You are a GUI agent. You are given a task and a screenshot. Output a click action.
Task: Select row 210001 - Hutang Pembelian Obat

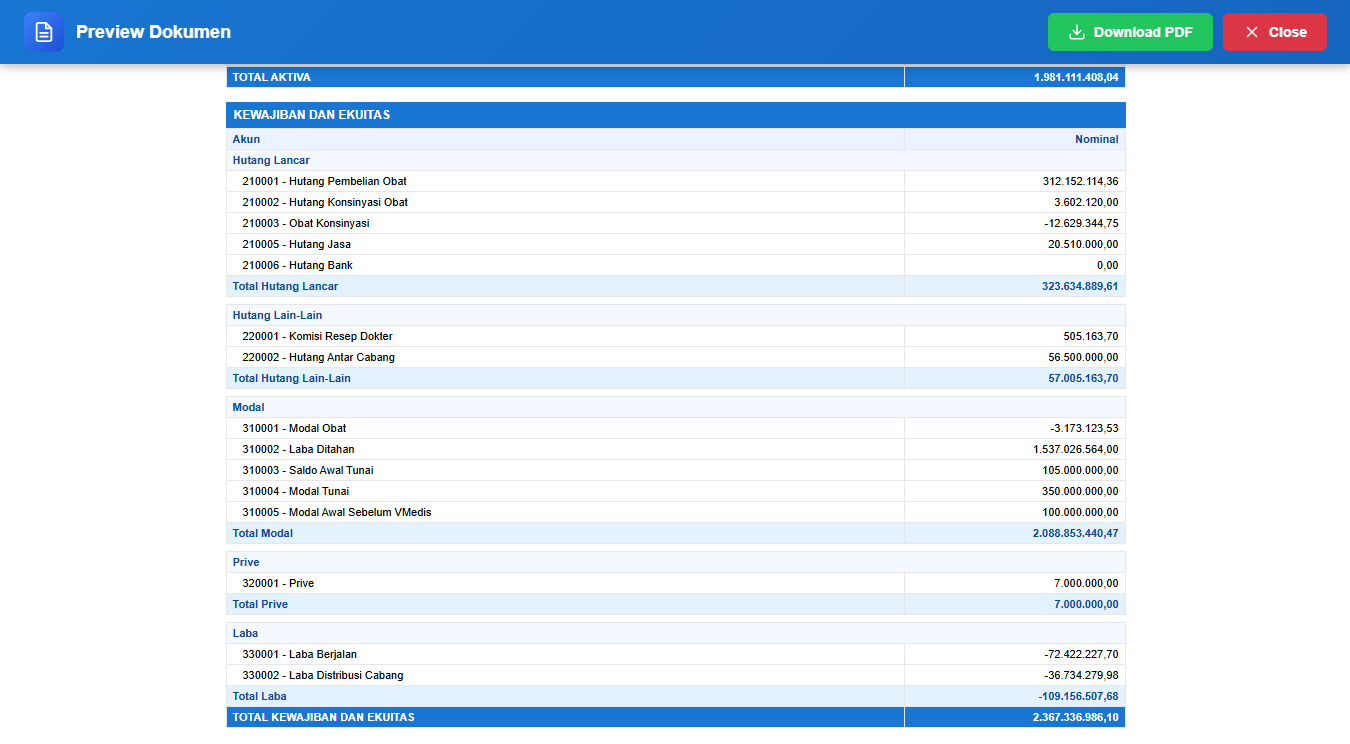[676, 181]
